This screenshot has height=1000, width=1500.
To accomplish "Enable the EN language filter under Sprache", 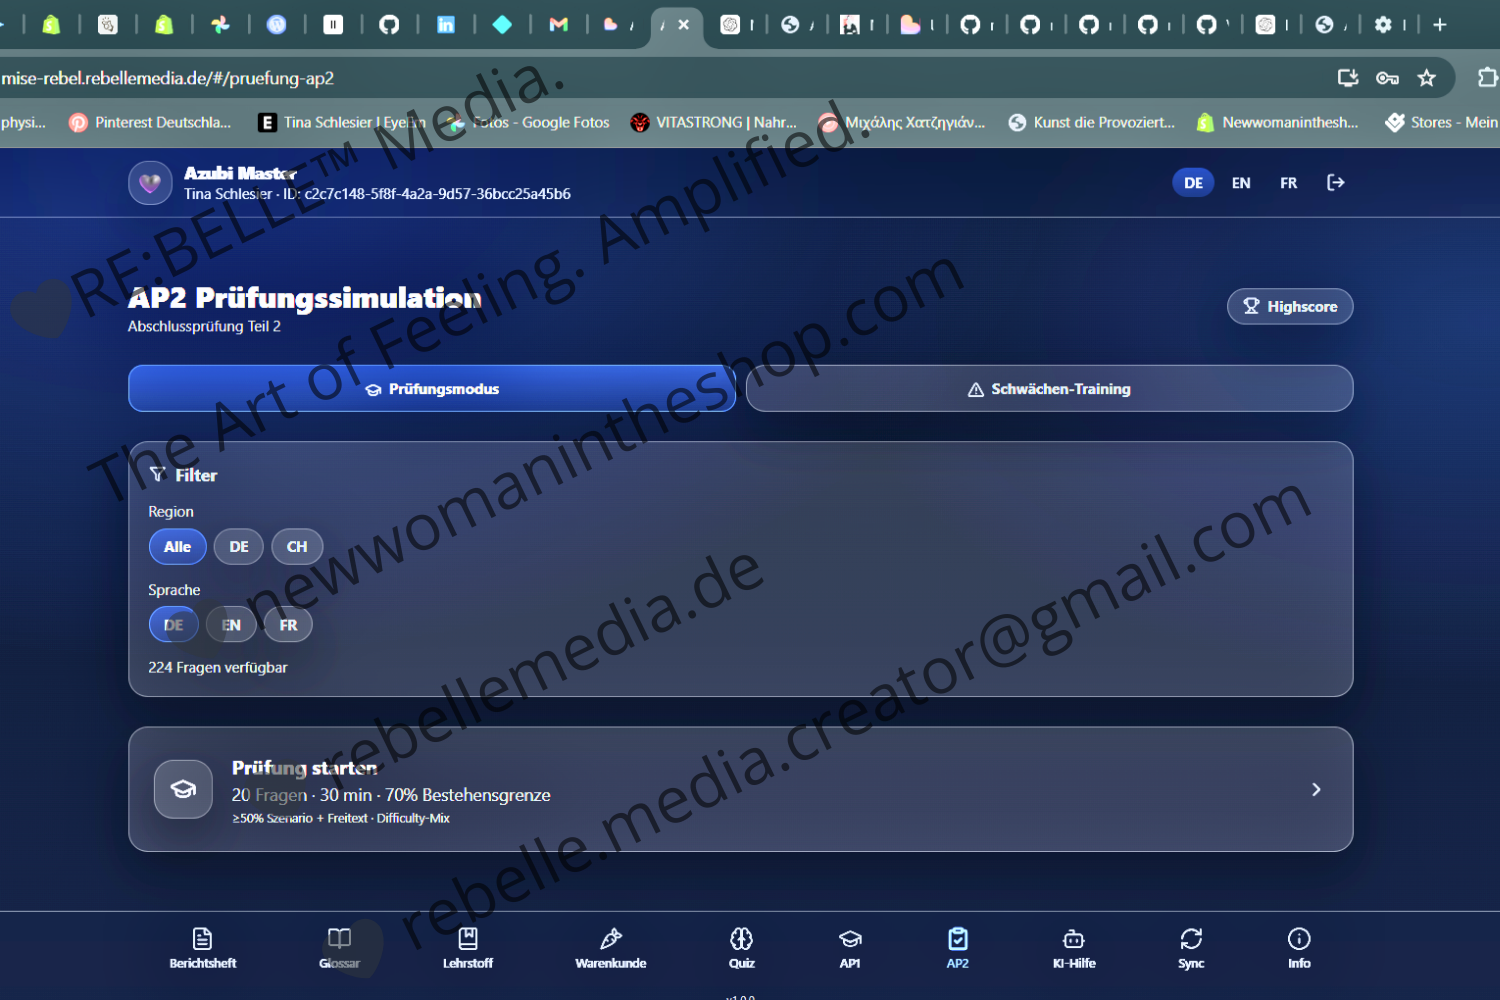I will [230, 624].
